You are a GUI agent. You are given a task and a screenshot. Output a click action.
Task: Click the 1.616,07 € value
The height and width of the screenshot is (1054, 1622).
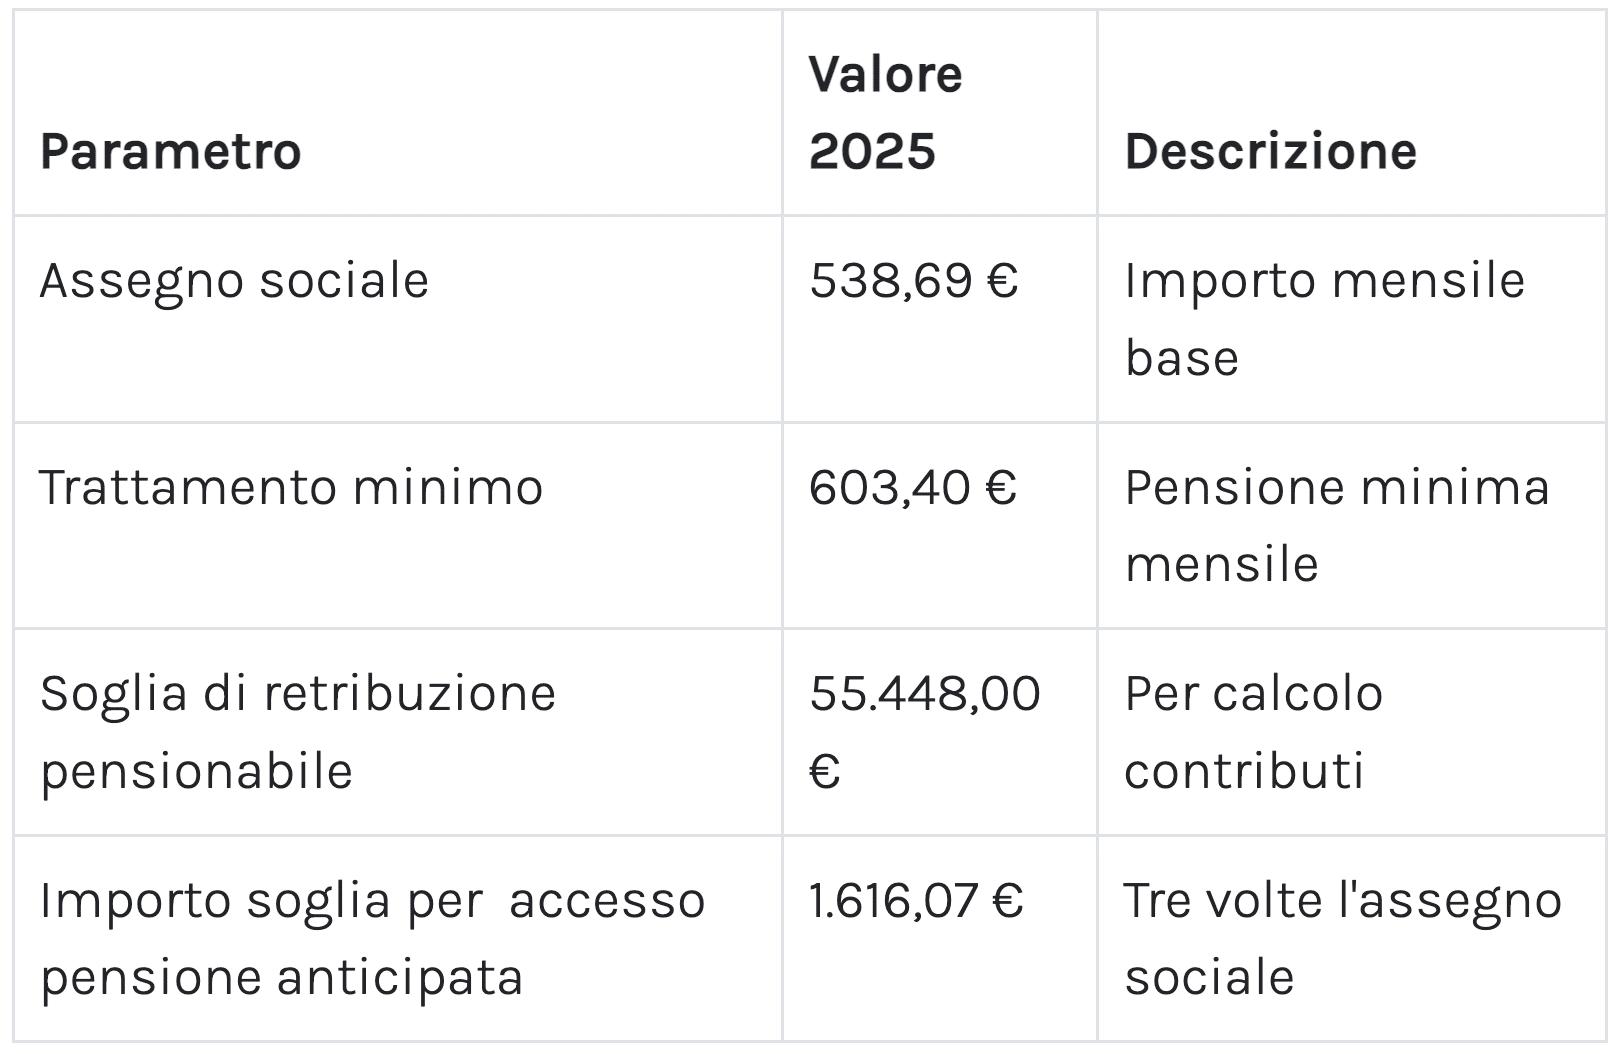[x=916, y=900]
